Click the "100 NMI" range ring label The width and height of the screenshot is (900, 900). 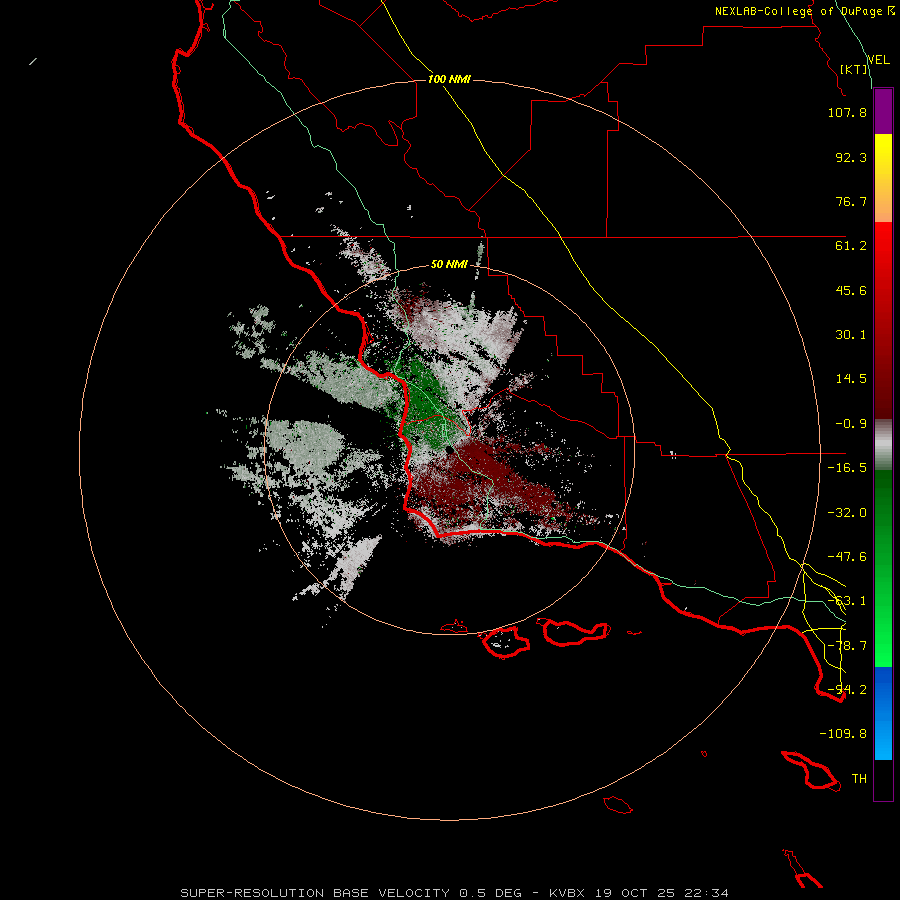449,79
